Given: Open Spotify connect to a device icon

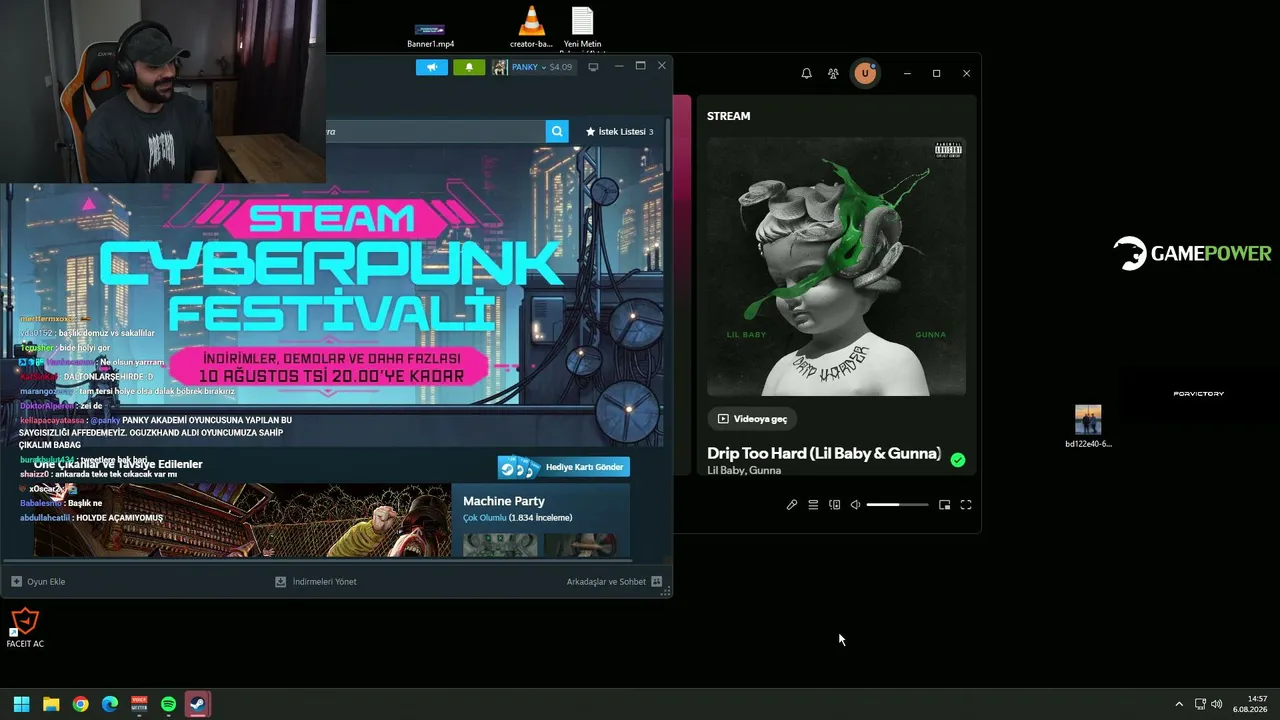Looking at the screenshot, I should (x=835, y=505).
